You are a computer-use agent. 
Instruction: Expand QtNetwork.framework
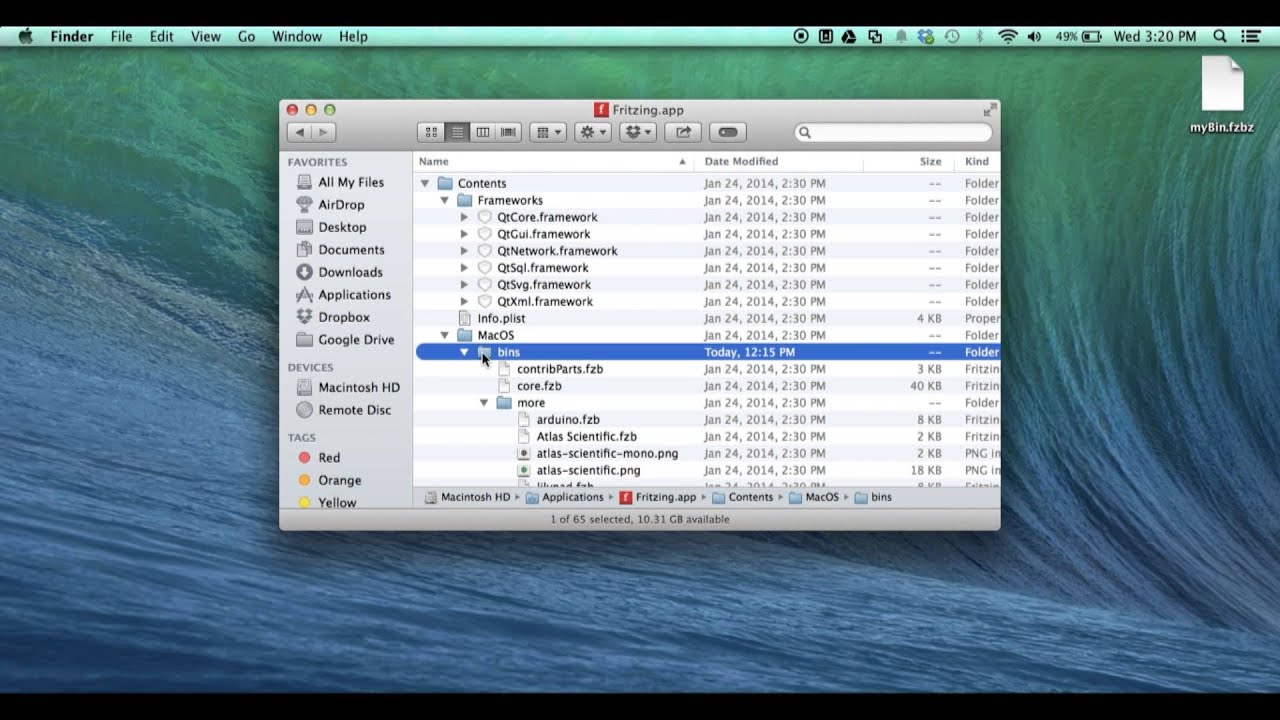tap(464, 251)
